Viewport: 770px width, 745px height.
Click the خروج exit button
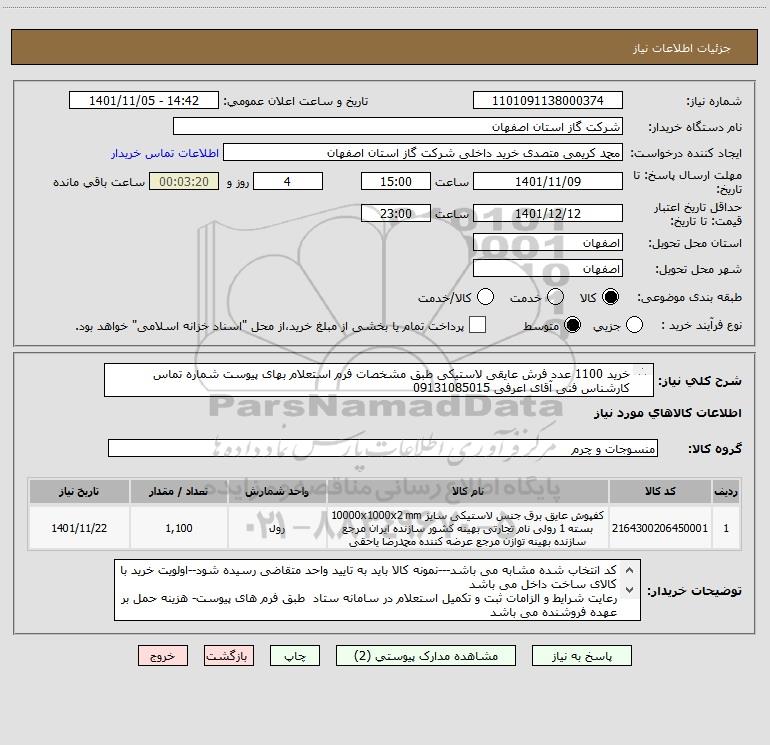click(x=163, y=656)
